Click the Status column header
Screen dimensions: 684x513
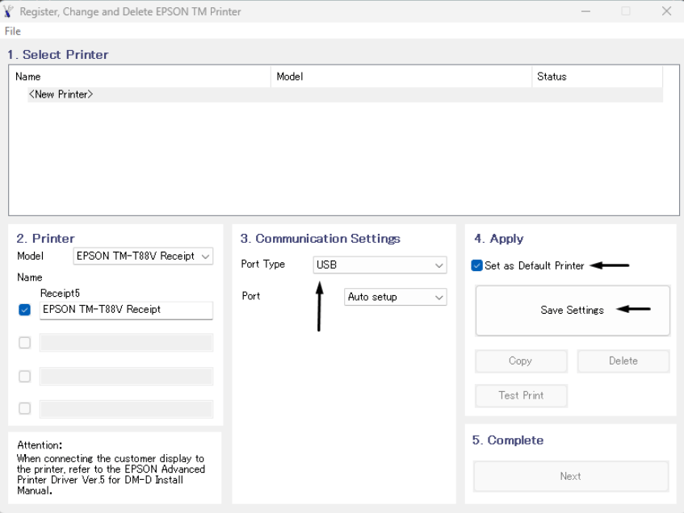pyautogui.click(x=596, y=77)
